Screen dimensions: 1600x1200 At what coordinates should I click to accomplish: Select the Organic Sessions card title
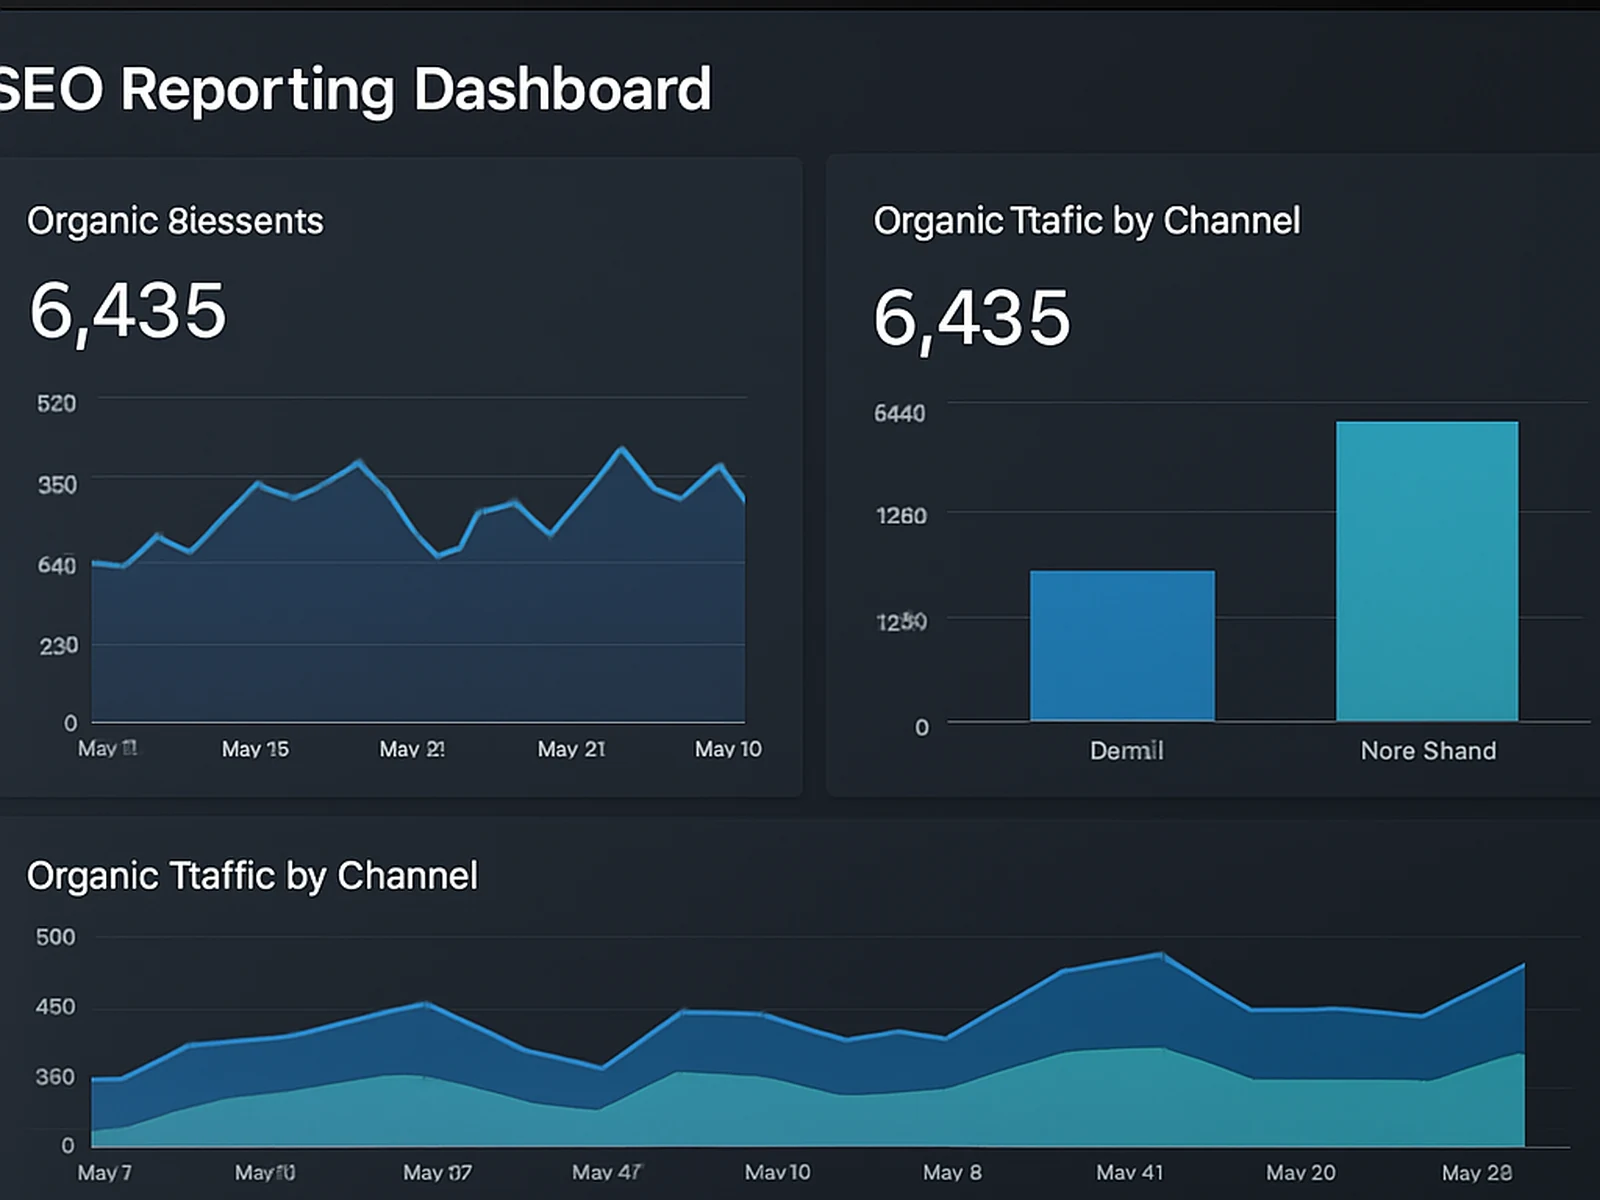pos(175,220)
